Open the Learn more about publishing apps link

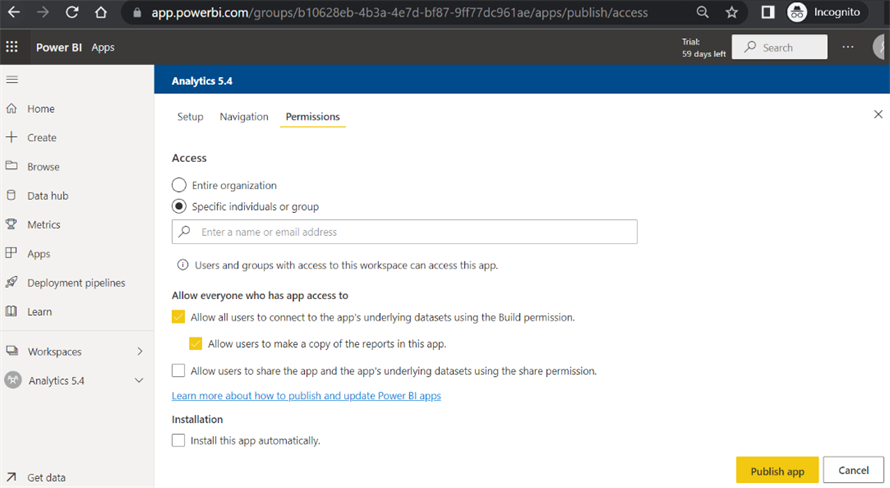click(x=307, y=396)
